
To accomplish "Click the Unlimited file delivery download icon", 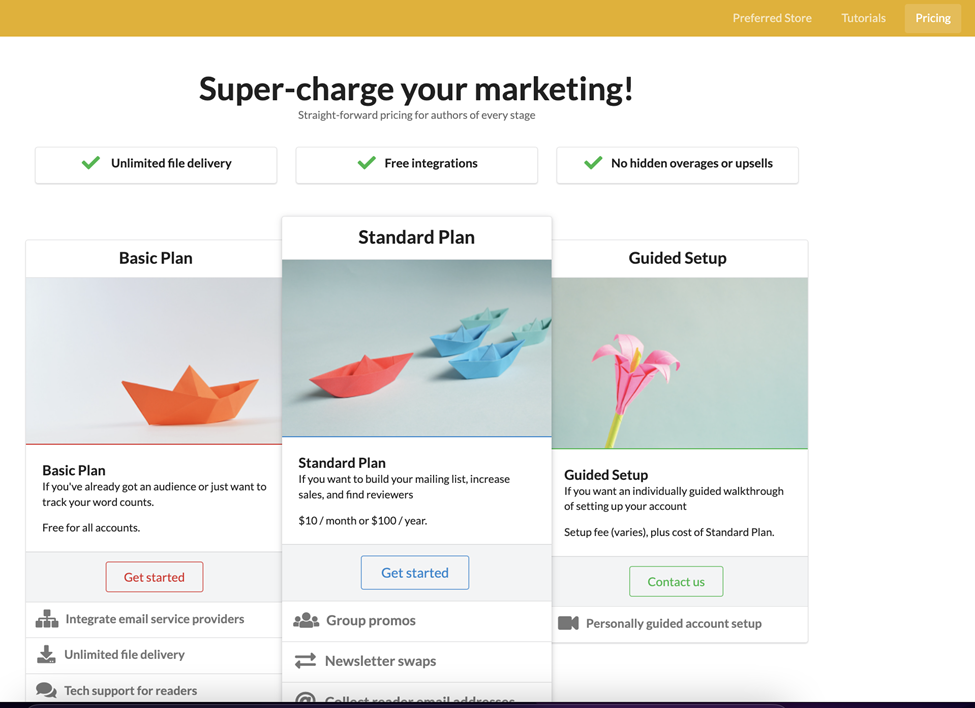I will pos(46,654).
